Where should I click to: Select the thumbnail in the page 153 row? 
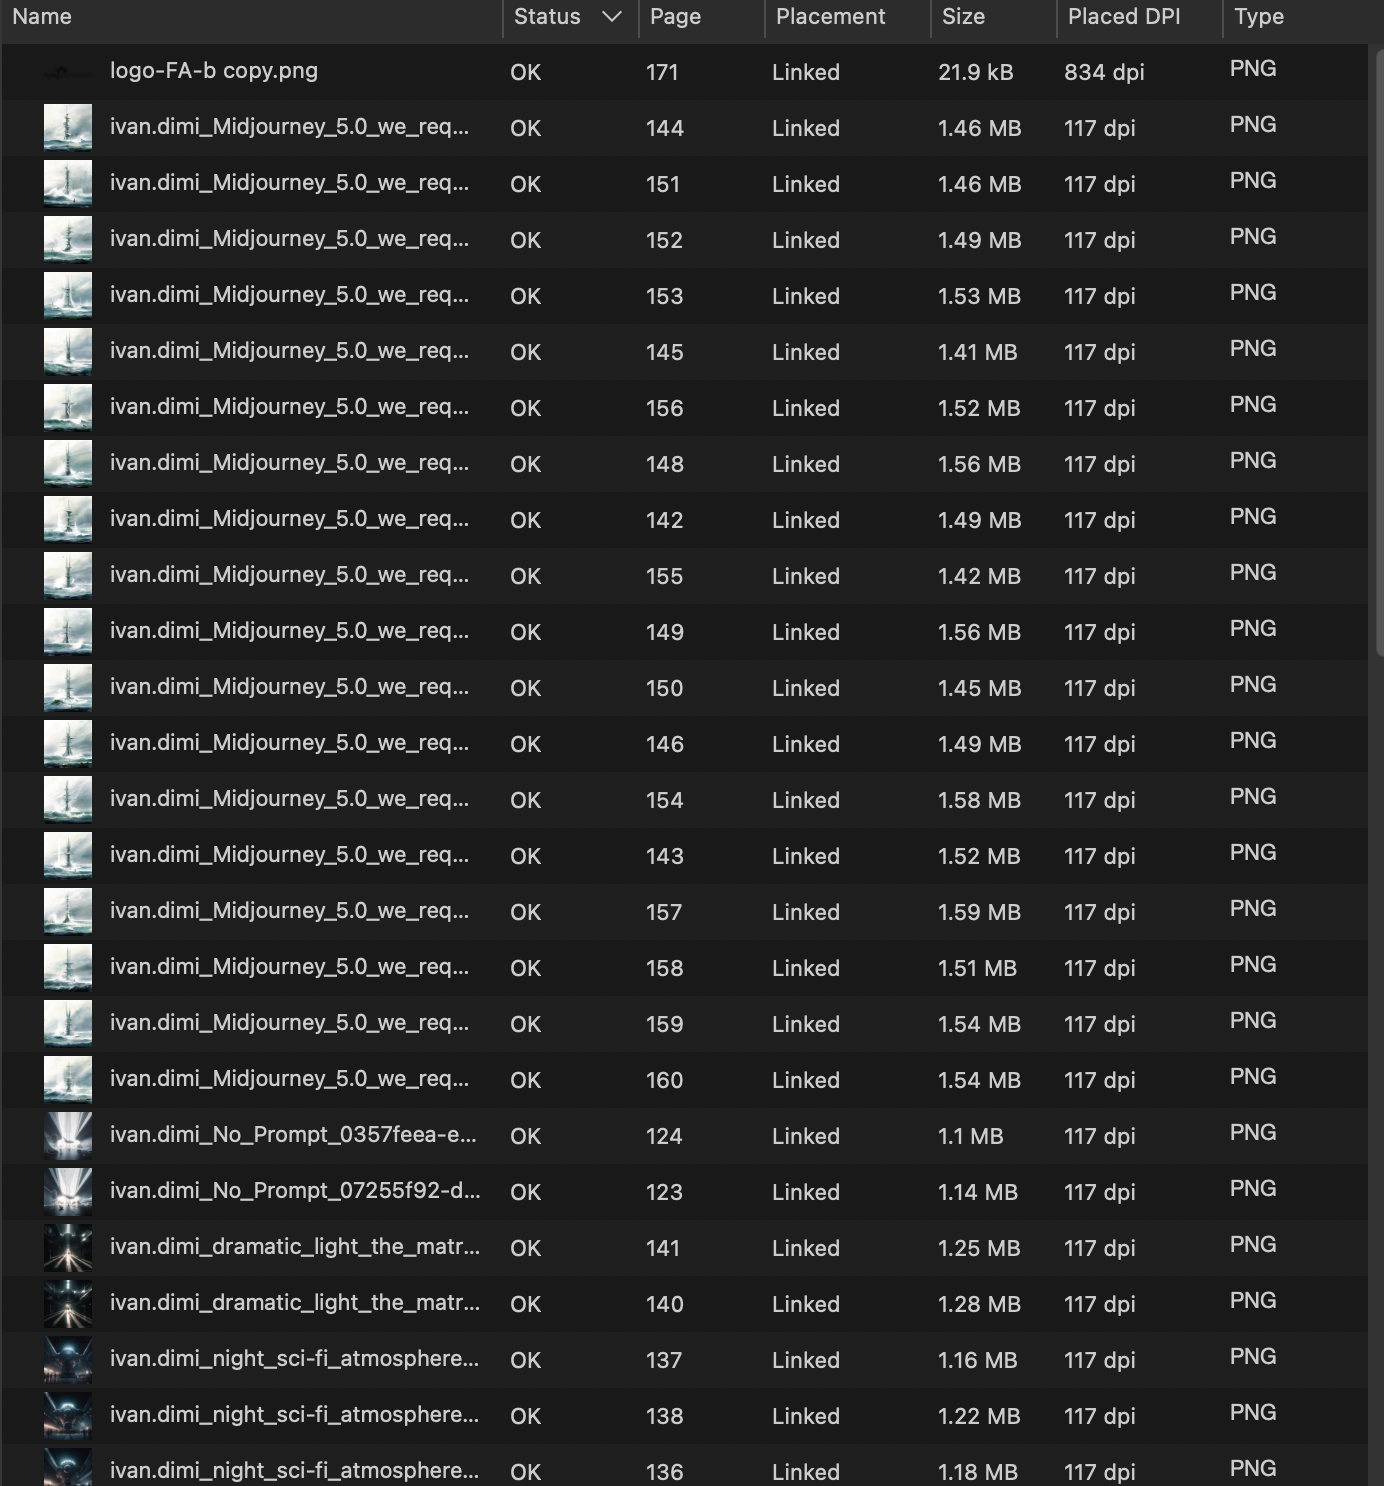pos(68,296)
